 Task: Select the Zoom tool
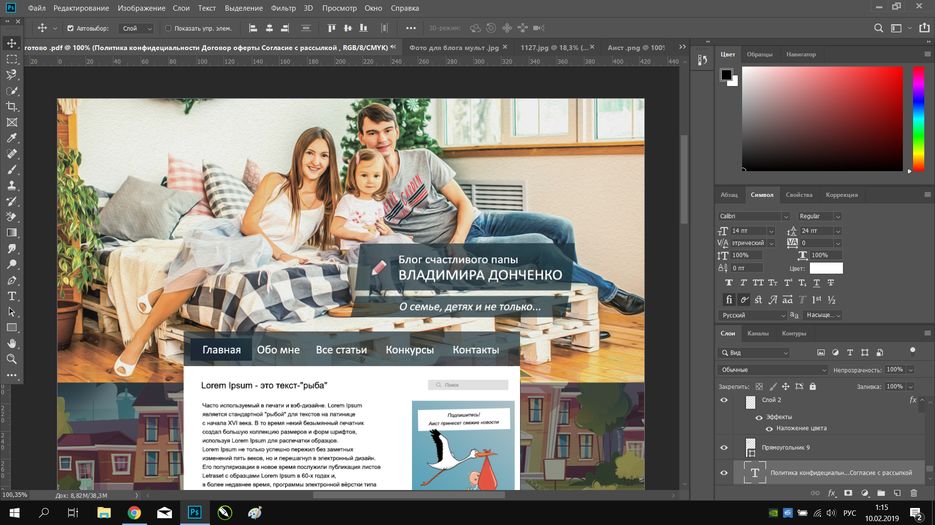pos(11,359)
